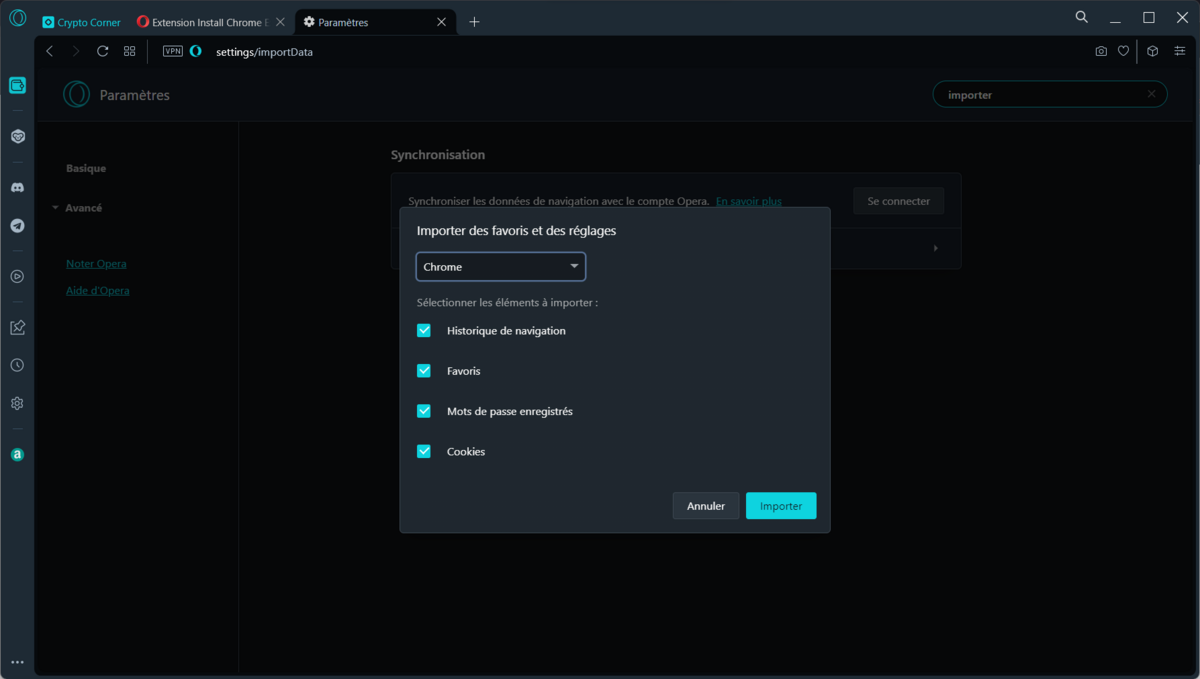Switch to the Crypto Corner tab
Image resolution: width=1200 pixels, height=679 pixels.
pos(81,22)
